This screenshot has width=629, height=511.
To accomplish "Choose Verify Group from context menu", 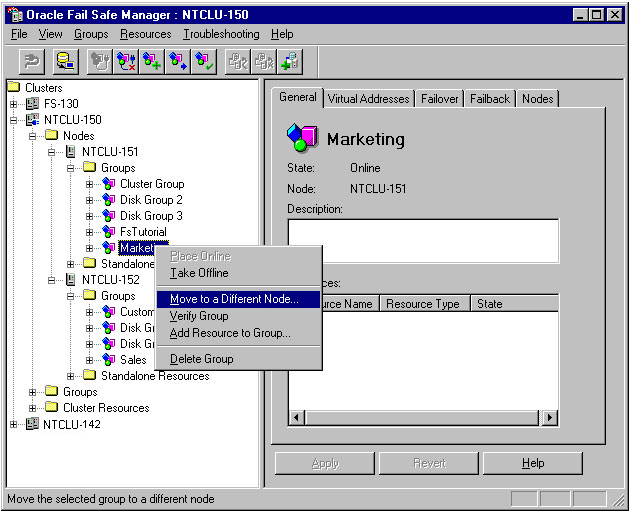I will click(239, 316).
